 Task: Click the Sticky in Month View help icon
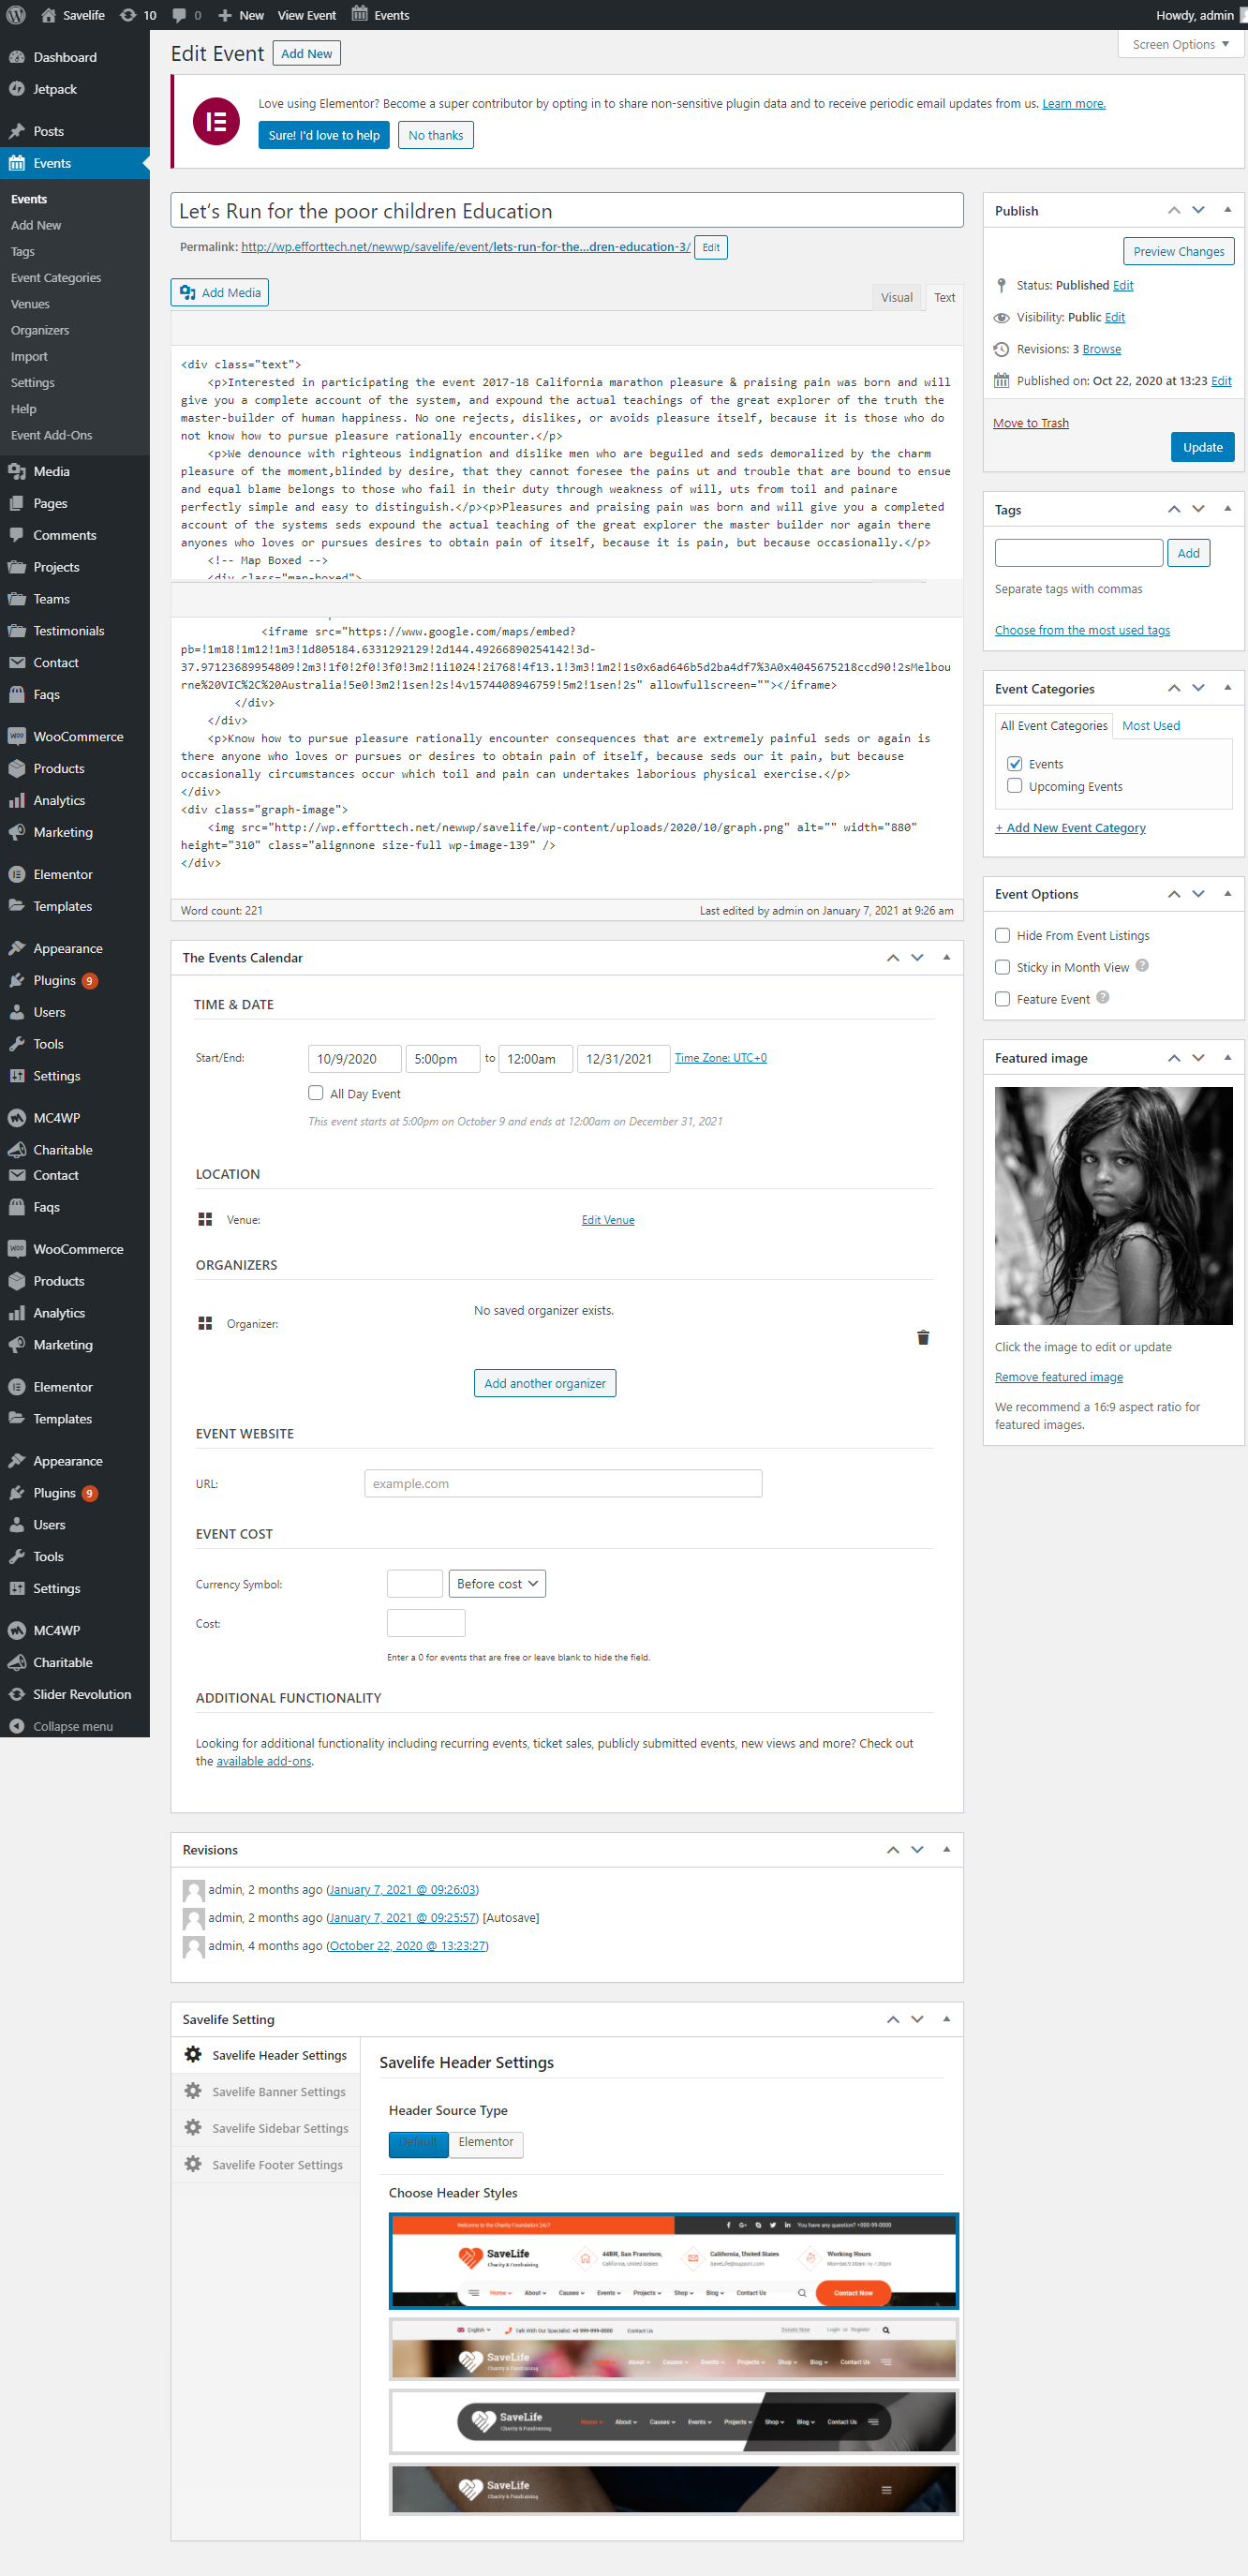pyautogui.click(x=1142, y=966)
